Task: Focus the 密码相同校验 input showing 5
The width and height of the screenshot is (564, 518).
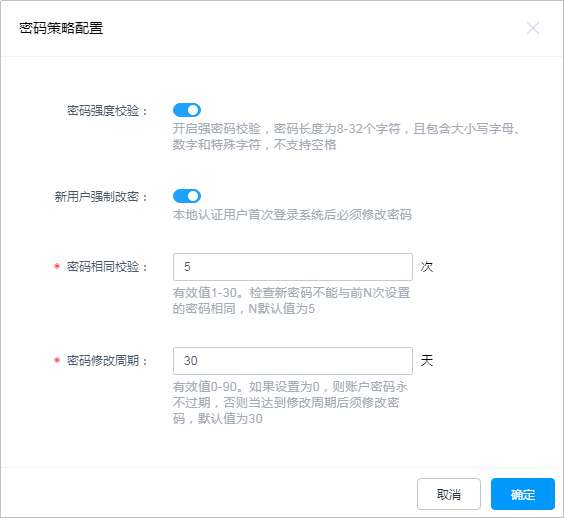Action: tap(293, 267)
